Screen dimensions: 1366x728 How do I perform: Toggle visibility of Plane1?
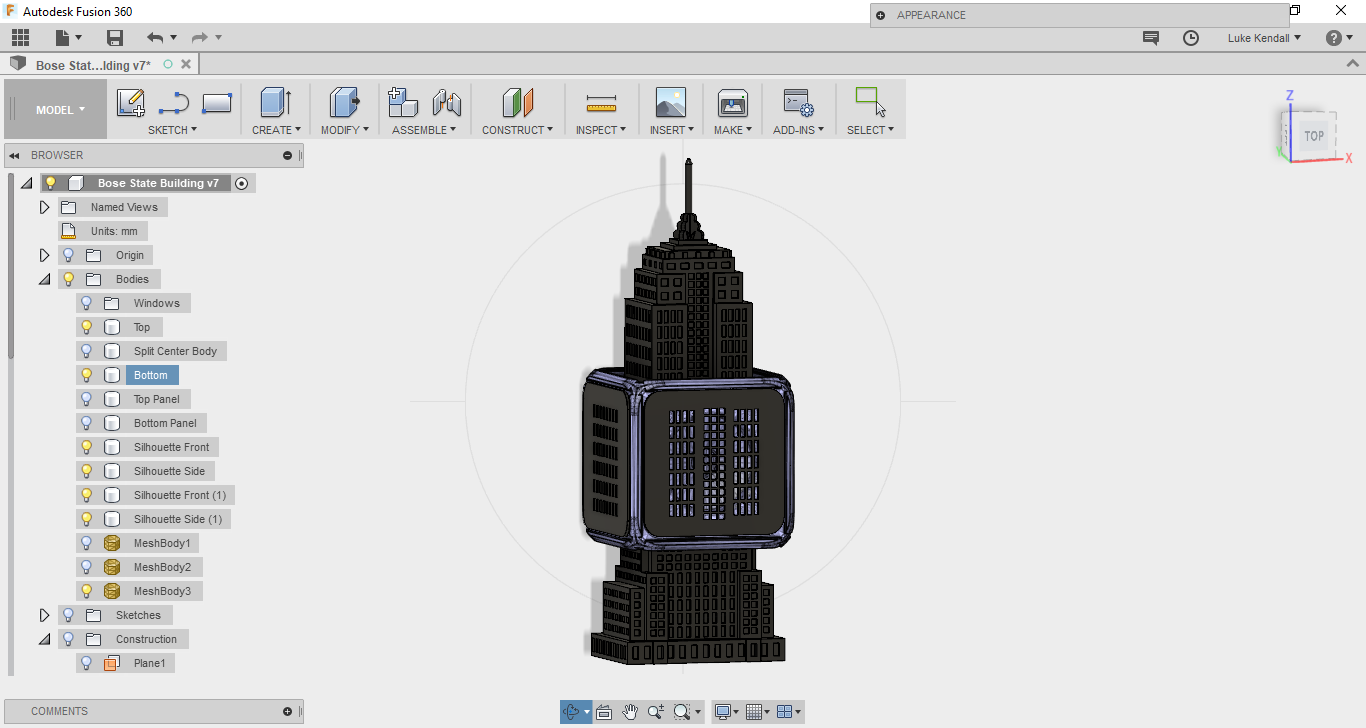(x=87, y=663)
